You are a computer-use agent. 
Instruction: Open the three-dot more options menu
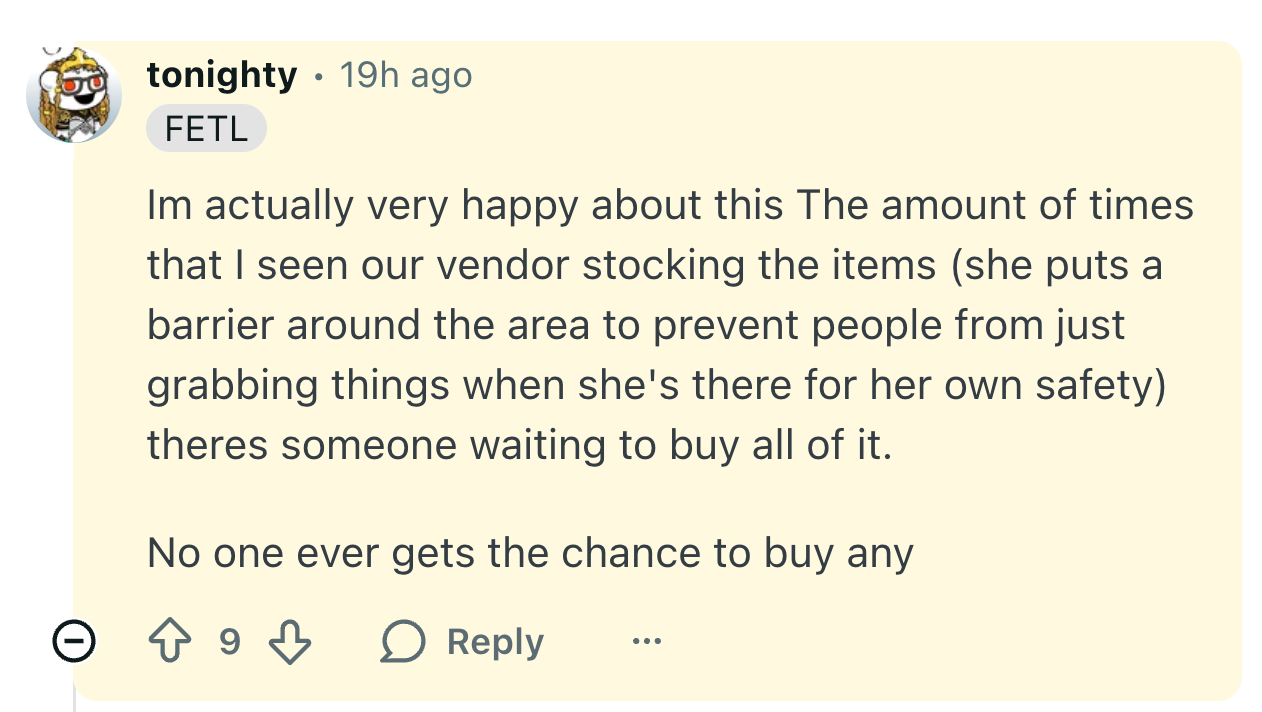pyautogui.click(x=646, y=641)
